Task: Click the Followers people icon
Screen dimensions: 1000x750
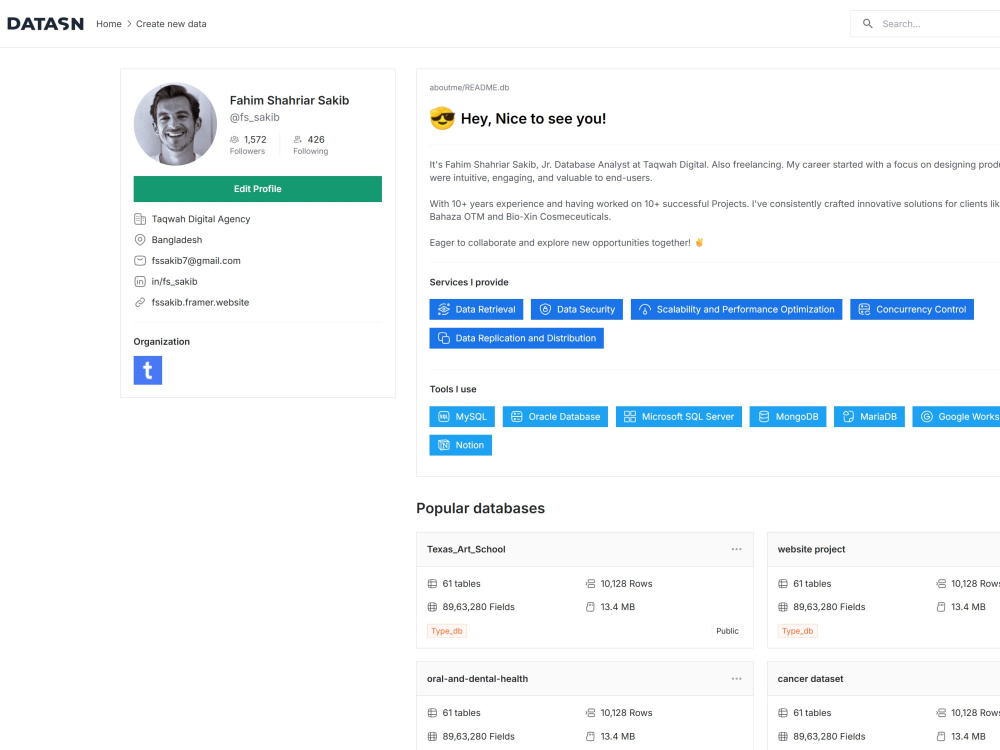Action: coord(234,139)
